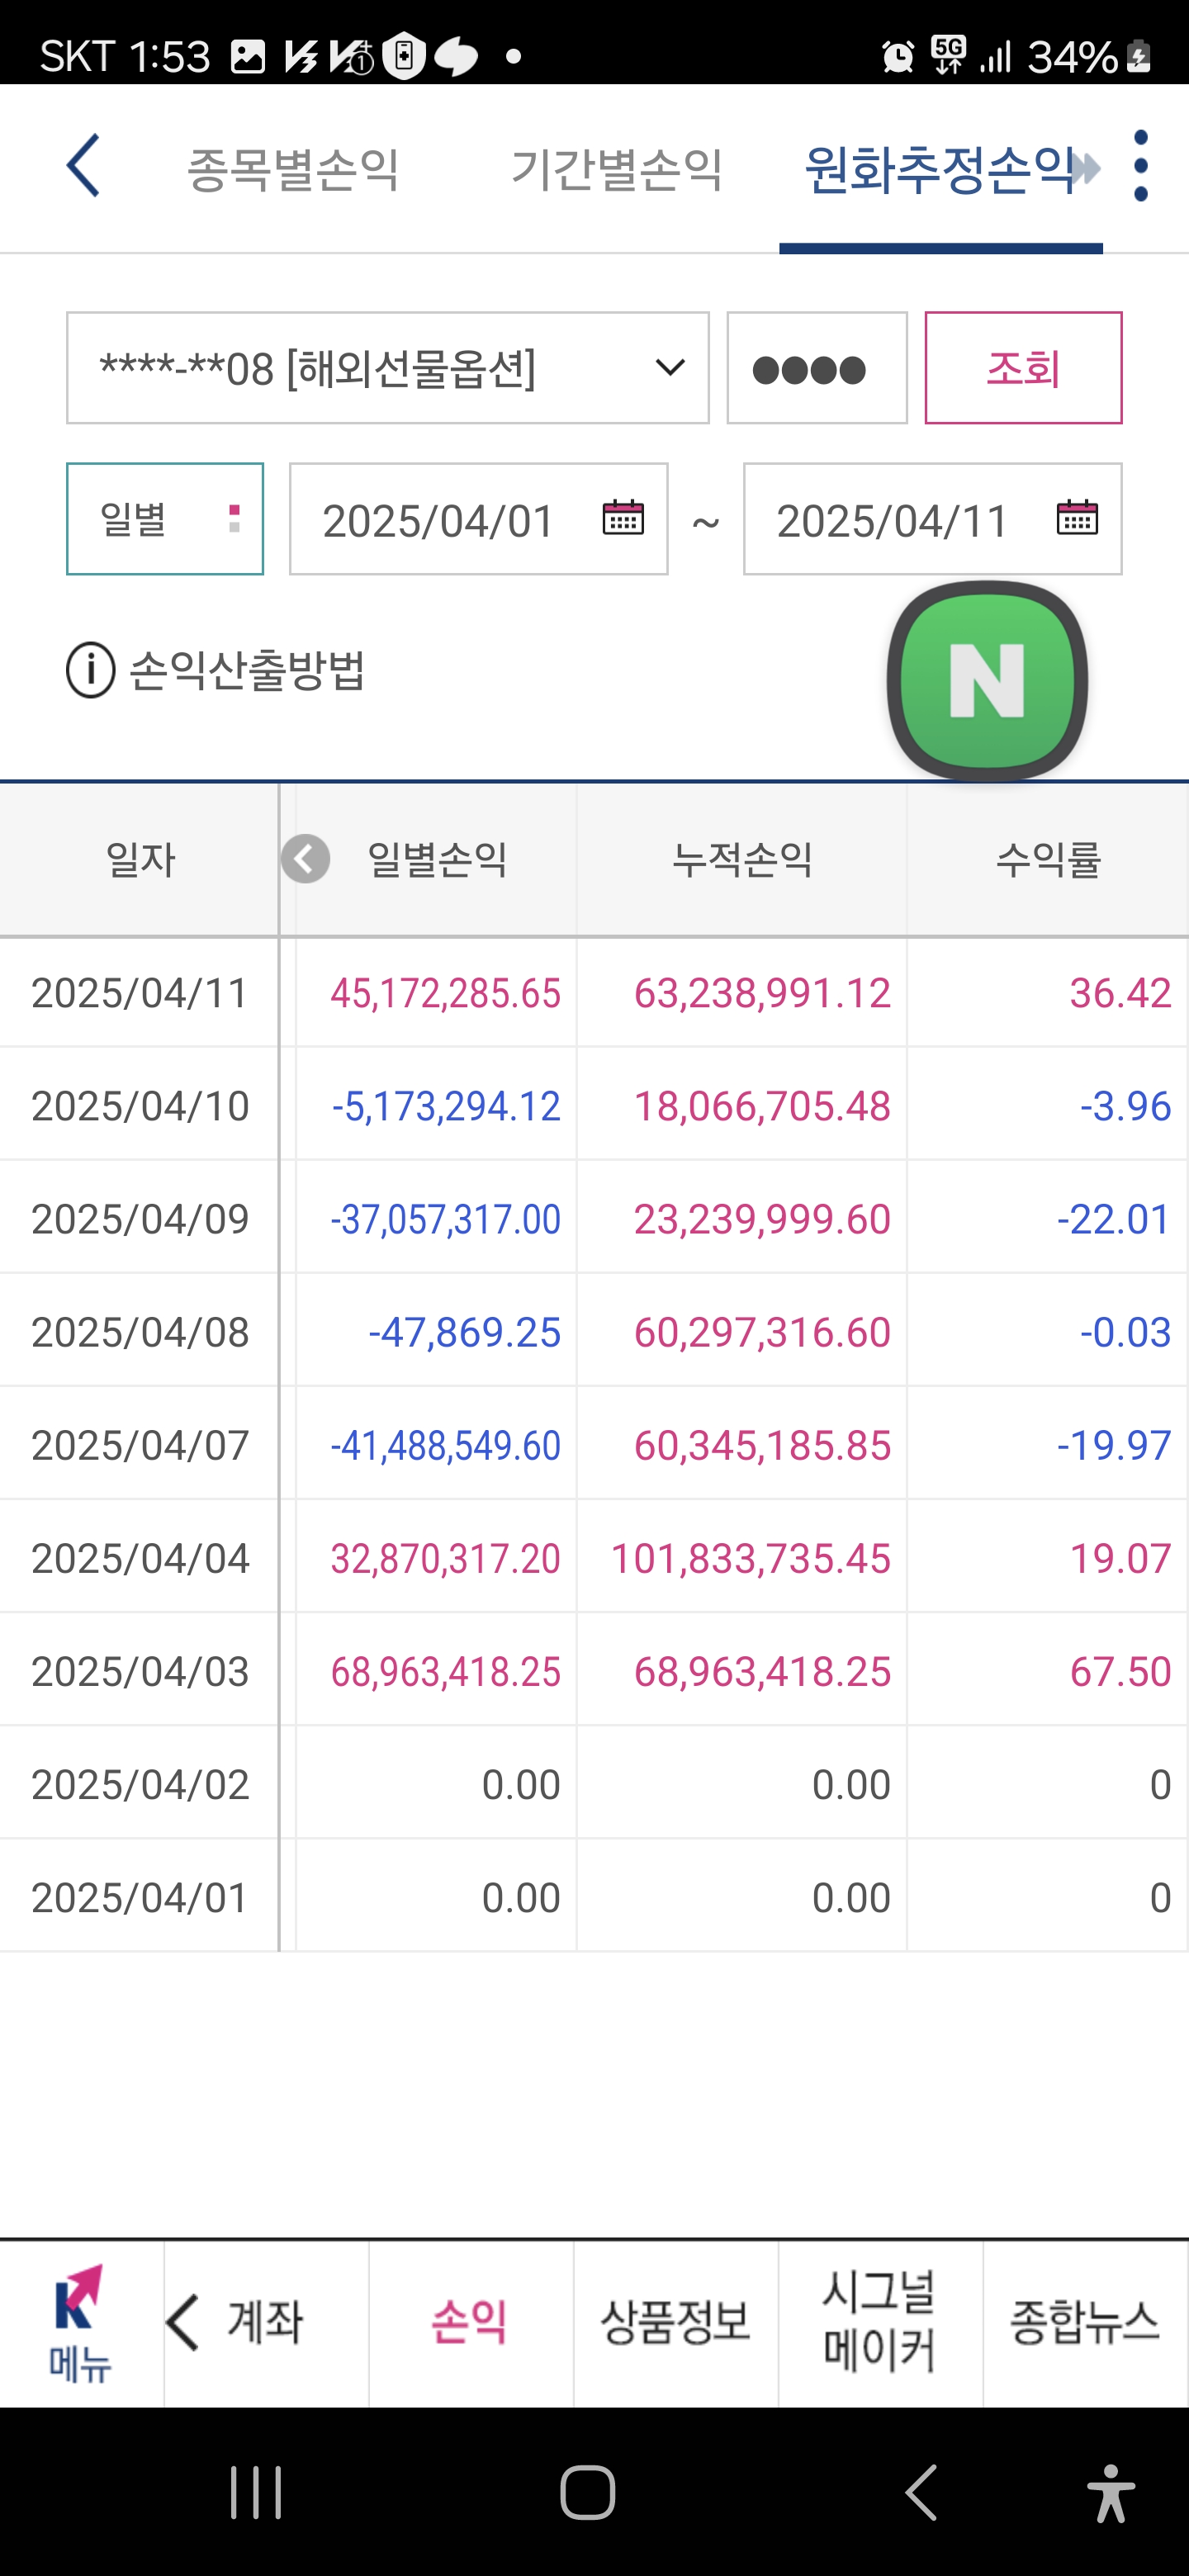Tap cumulative value 101,833,735.45
The height and width of the screenshot is (2576, 1189).
(x=750, y=1558)
